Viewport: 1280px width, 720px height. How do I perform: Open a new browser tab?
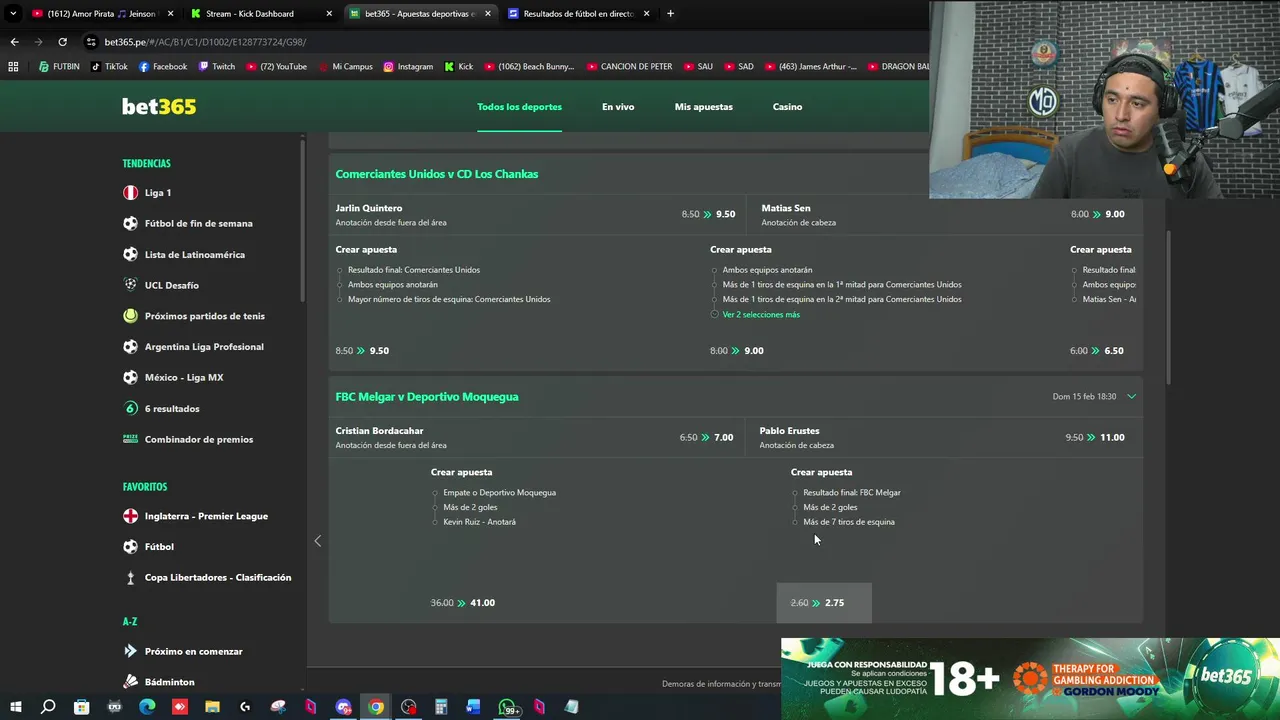coord(670,14)
